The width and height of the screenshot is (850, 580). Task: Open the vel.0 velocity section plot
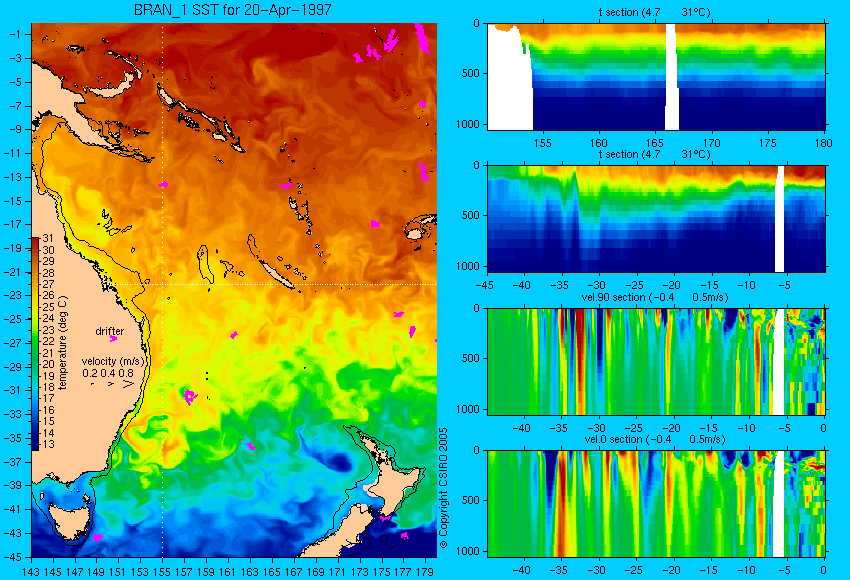pos(656,504)
